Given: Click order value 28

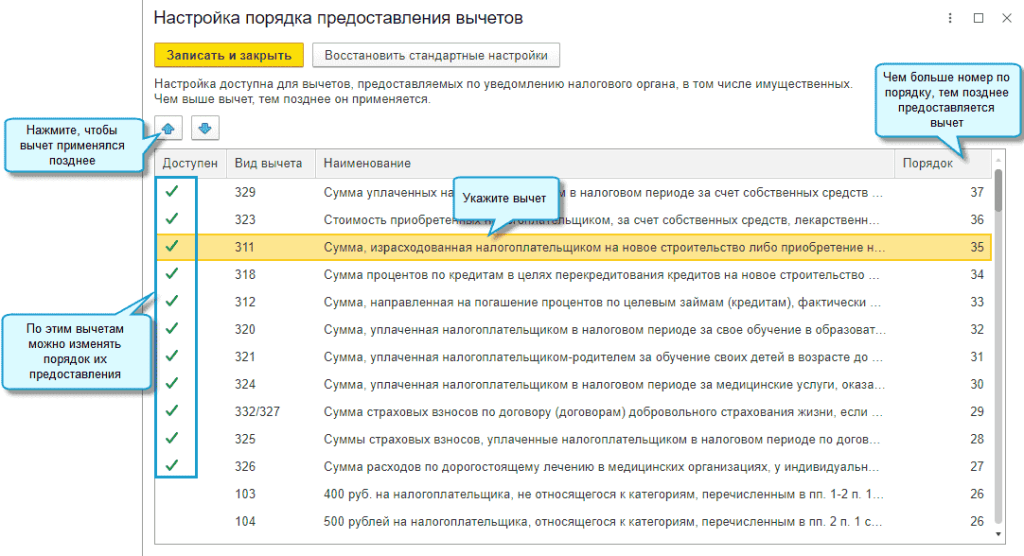Looking at the screenshot, I should click(976, 439).
